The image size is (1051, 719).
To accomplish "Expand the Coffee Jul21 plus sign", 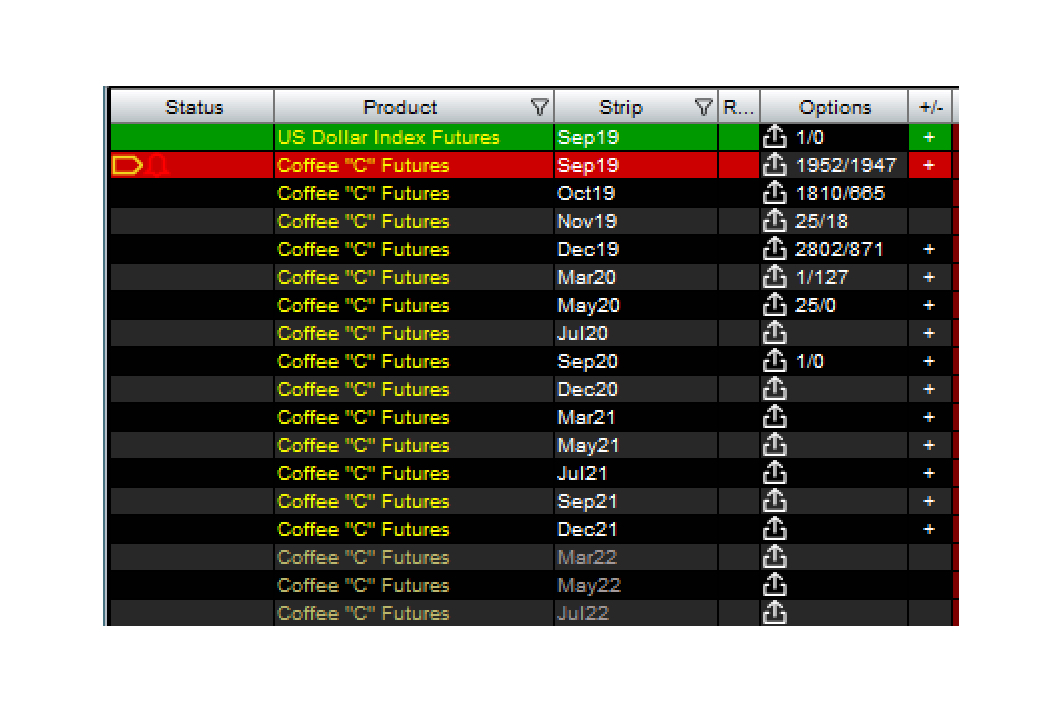I will coord(929,473).
